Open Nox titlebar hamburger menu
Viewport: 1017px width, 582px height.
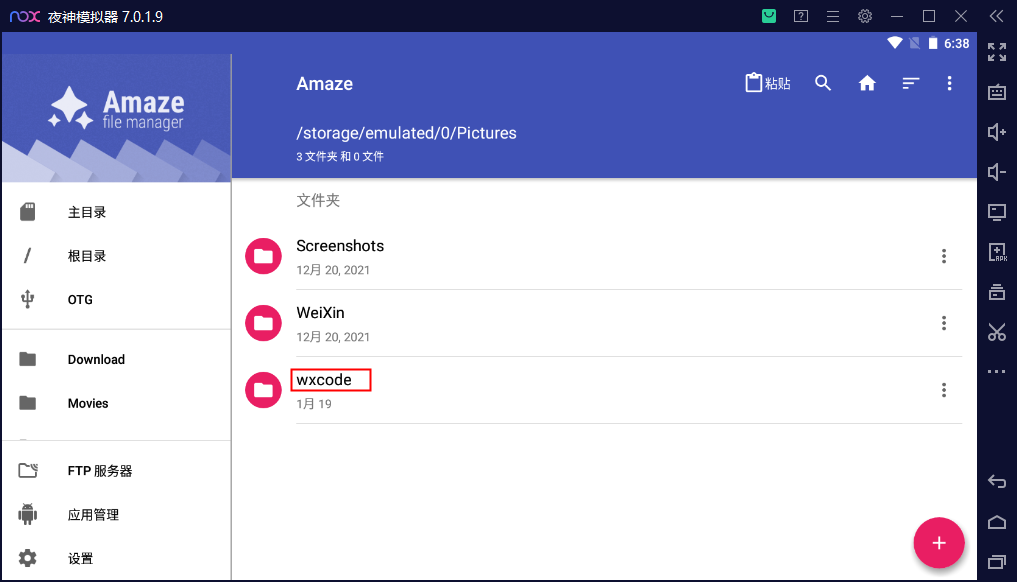click(x=833, y=16)
